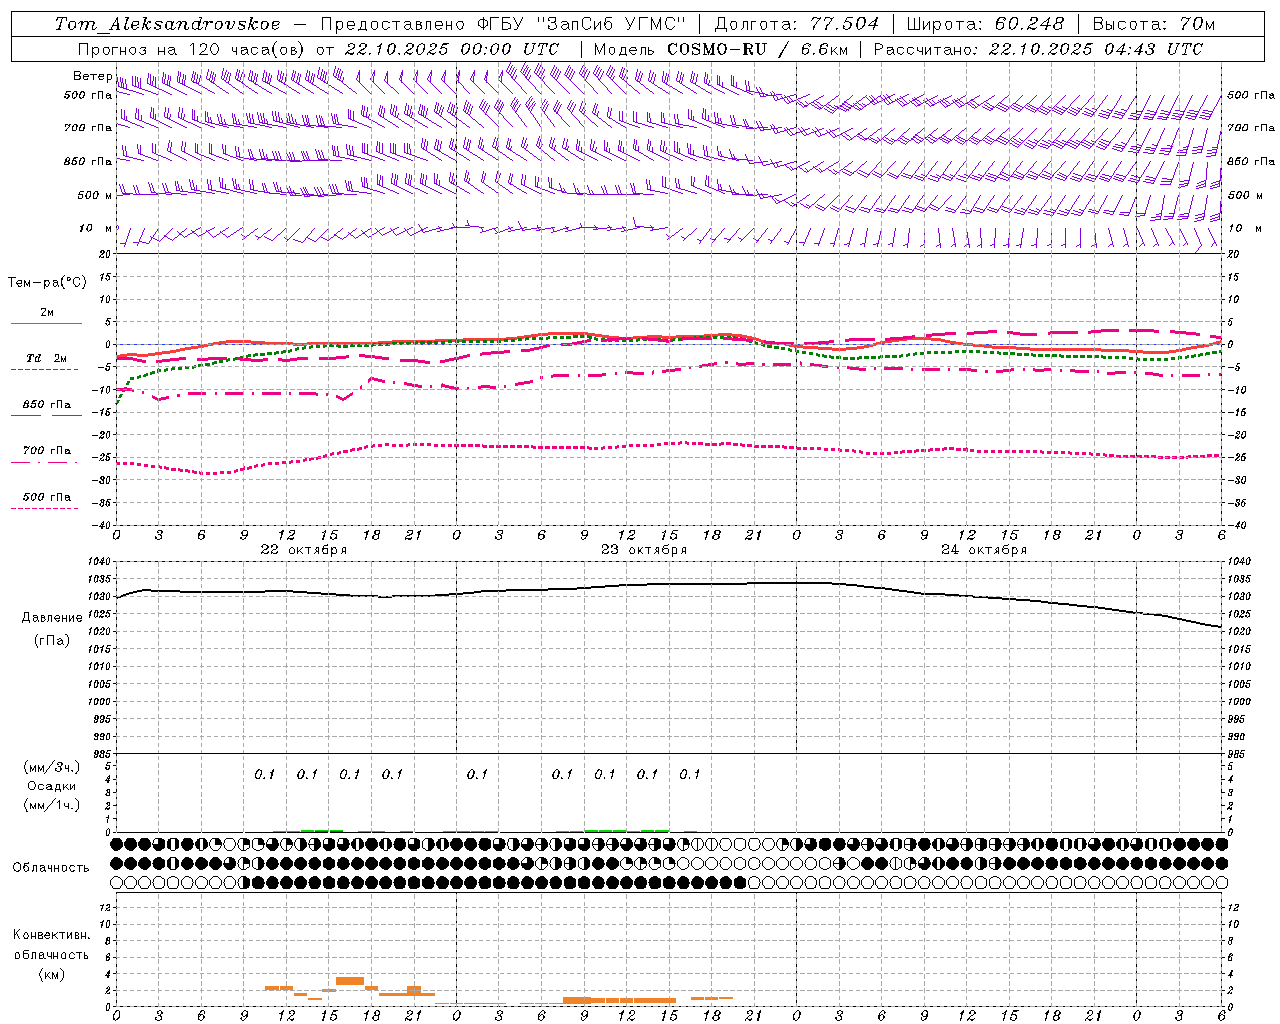Click the '24 октября' date label

[x=984, y=550]
